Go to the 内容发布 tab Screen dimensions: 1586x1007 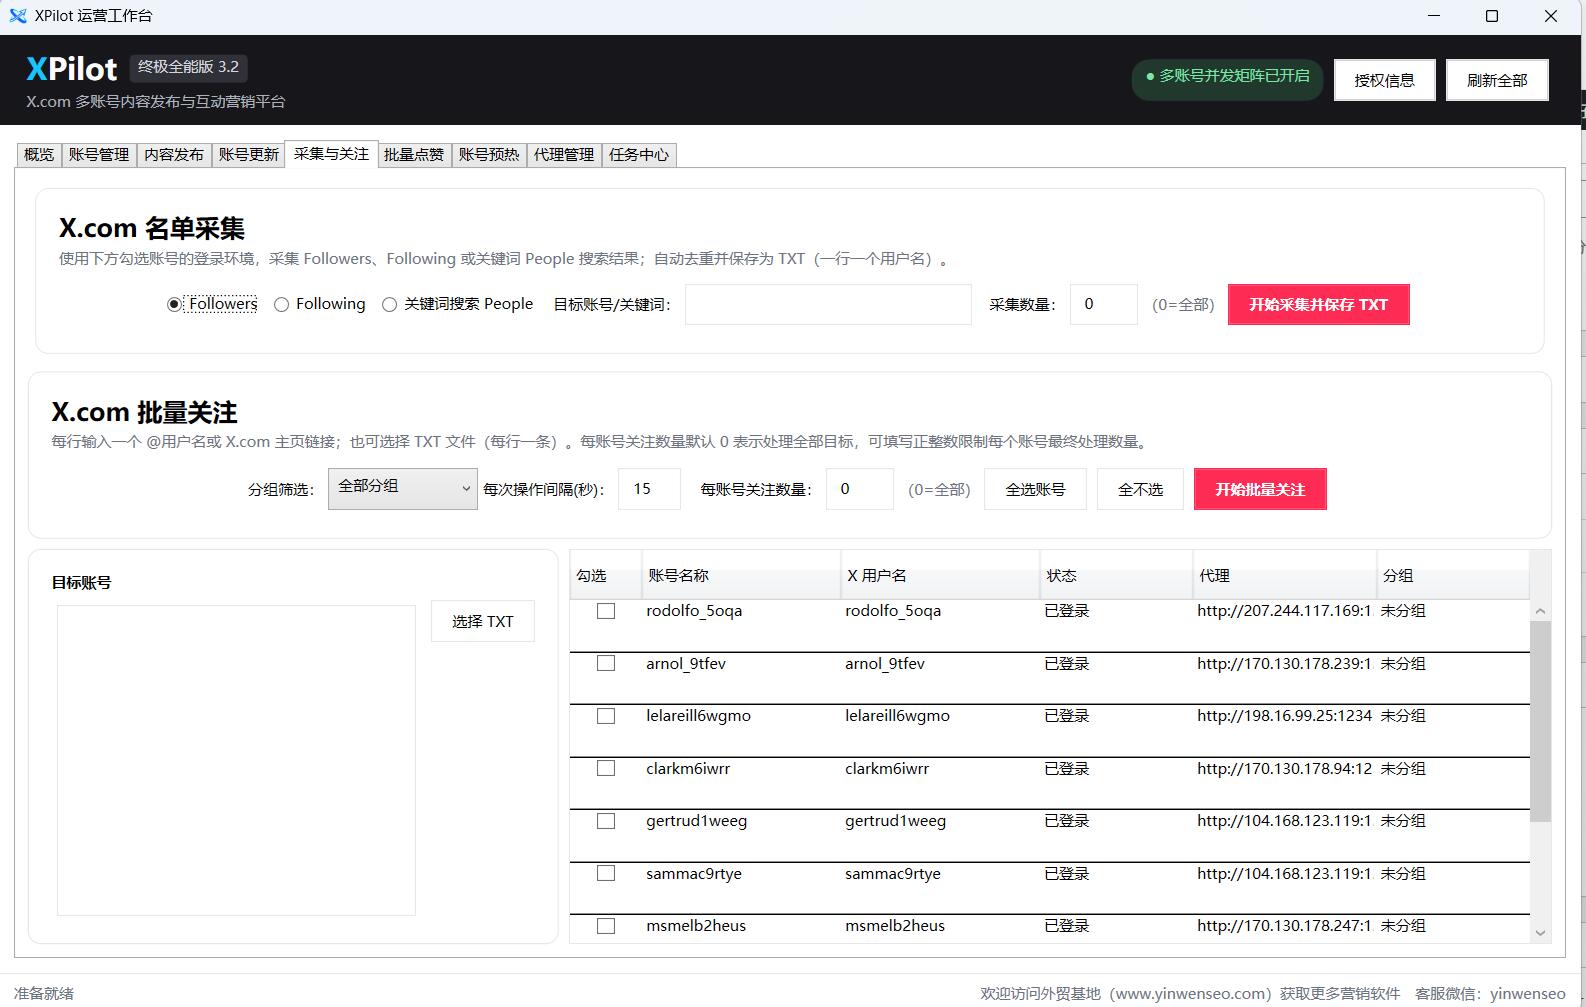(x=174, y=154)
